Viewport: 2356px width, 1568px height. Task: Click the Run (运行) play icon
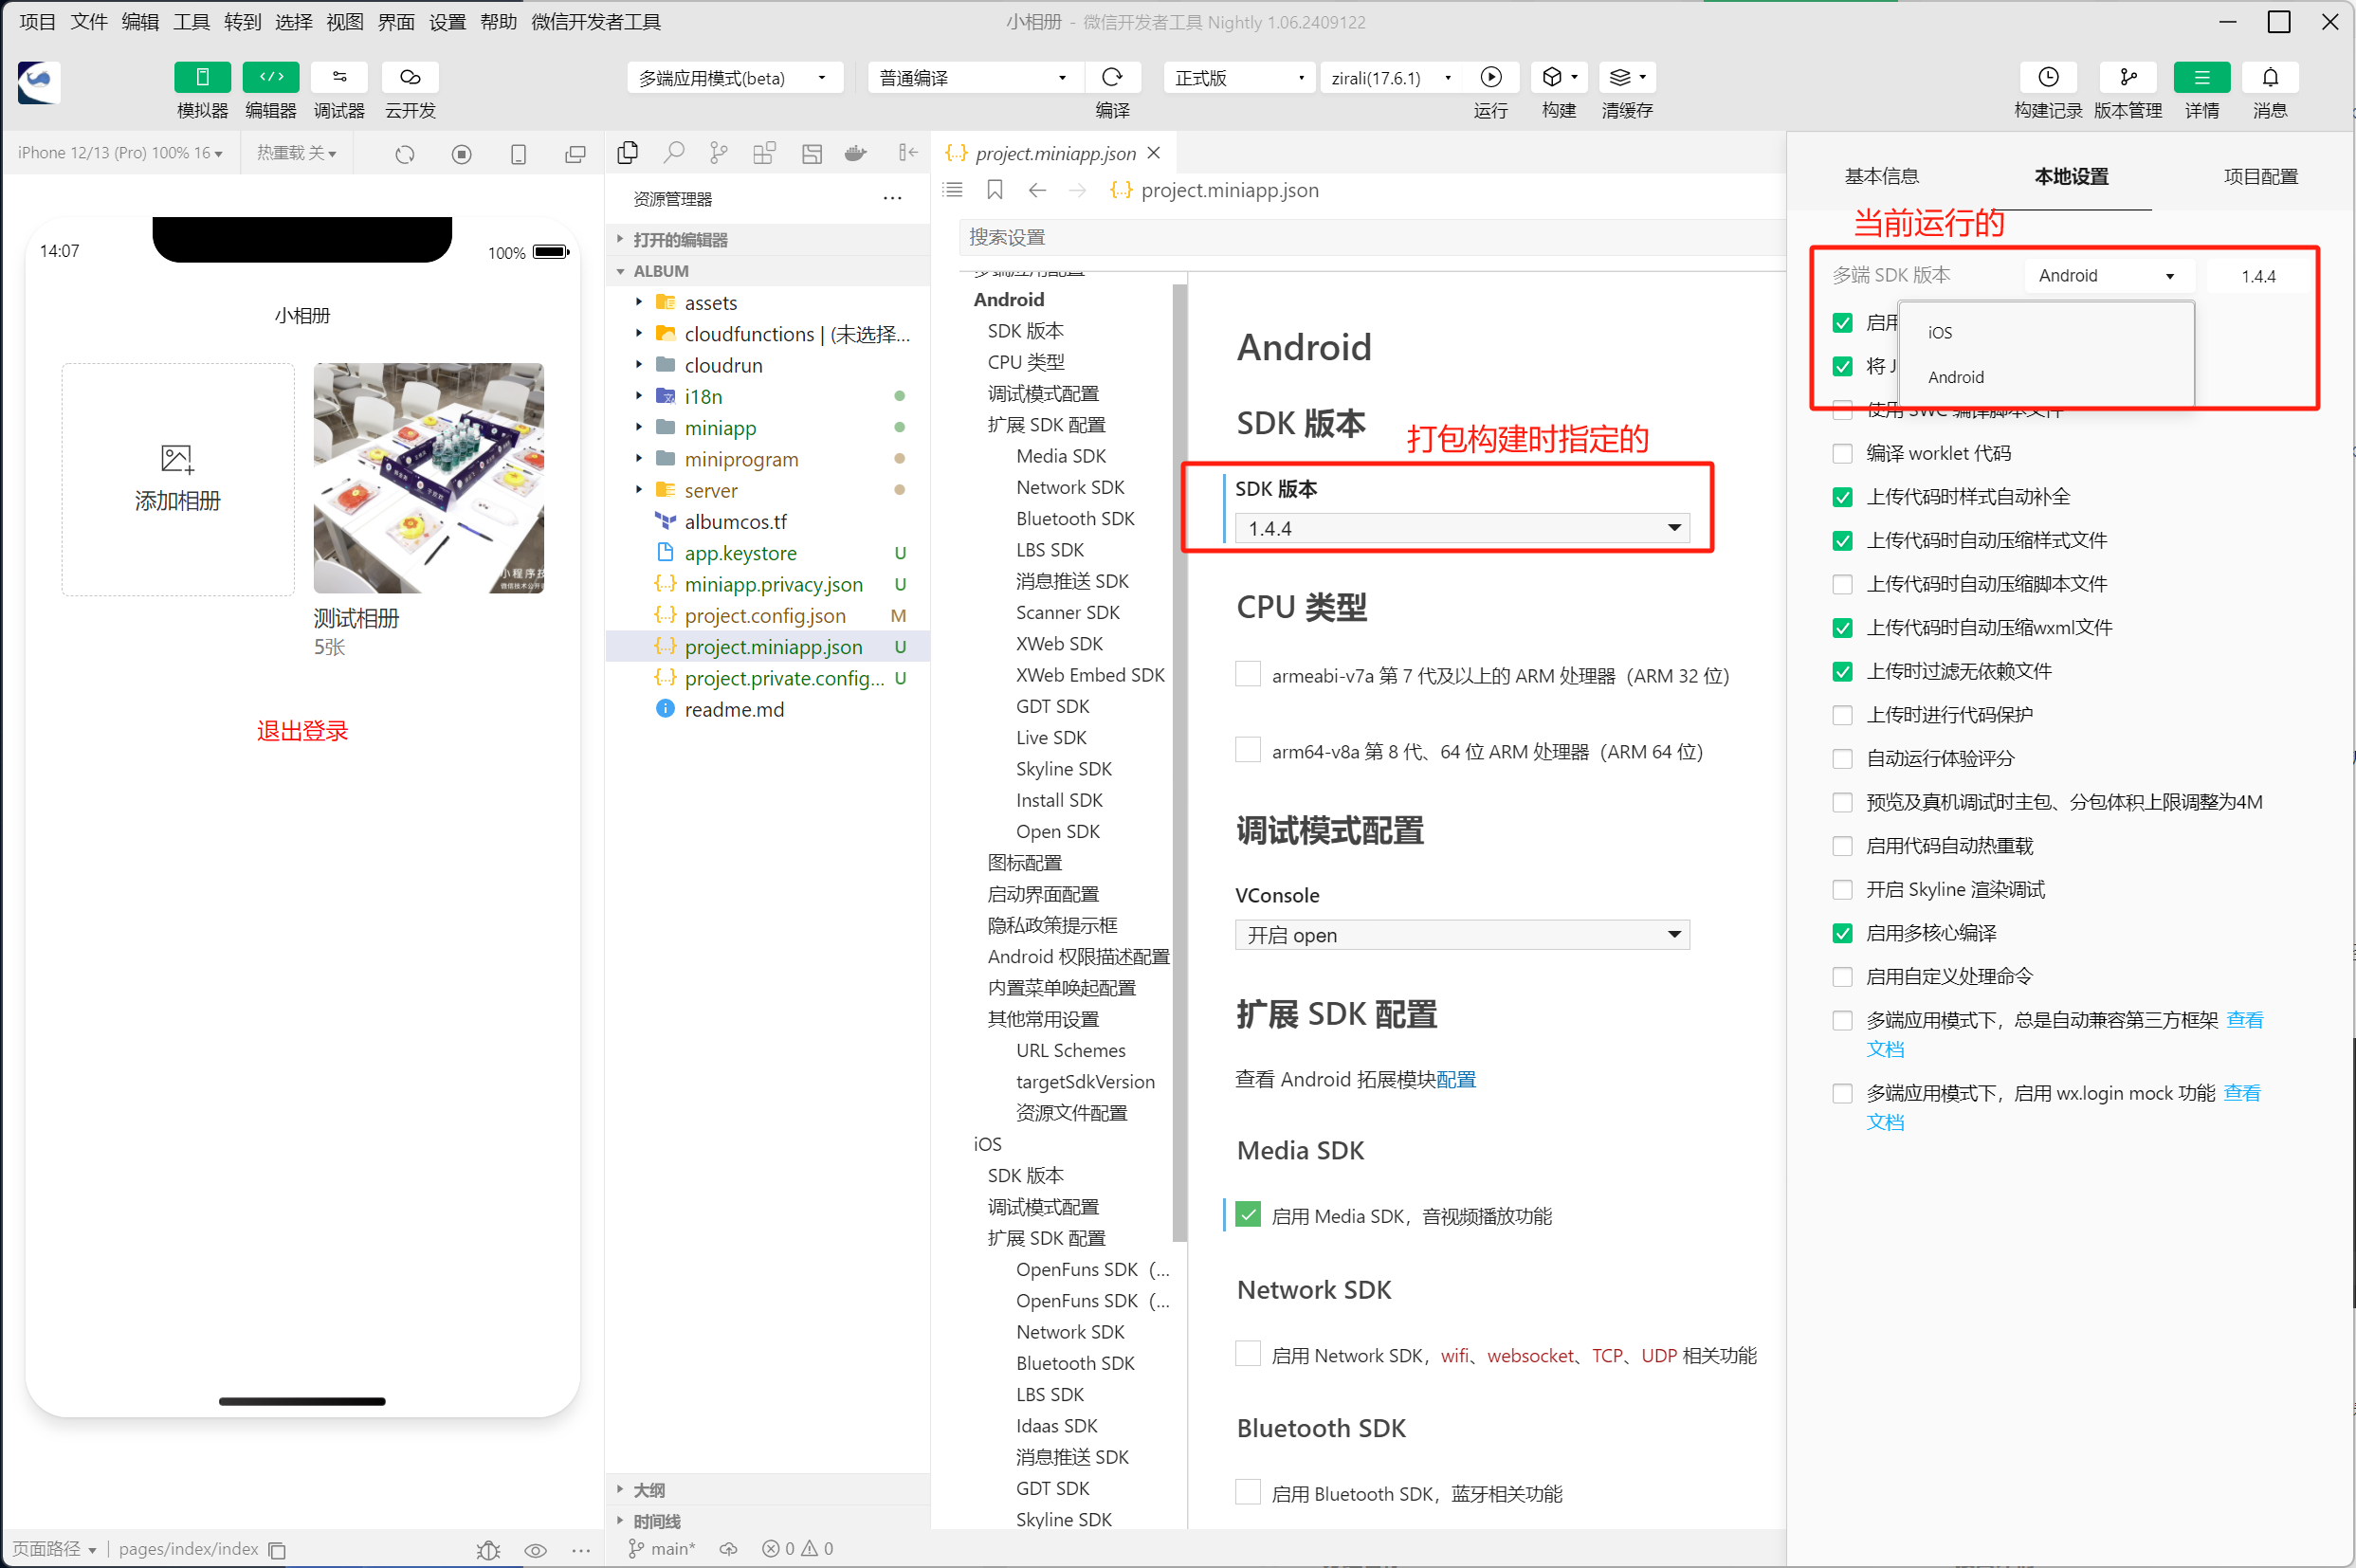pos(1490,77)
